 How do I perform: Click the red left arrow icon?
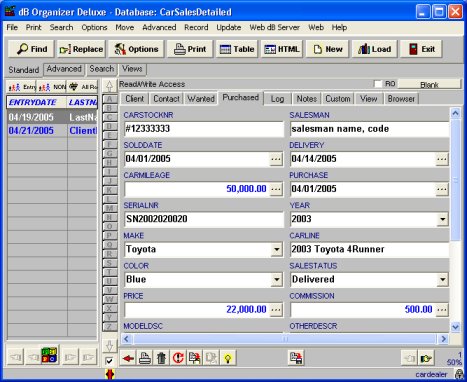pyautogui.click(x=128, y=358)
